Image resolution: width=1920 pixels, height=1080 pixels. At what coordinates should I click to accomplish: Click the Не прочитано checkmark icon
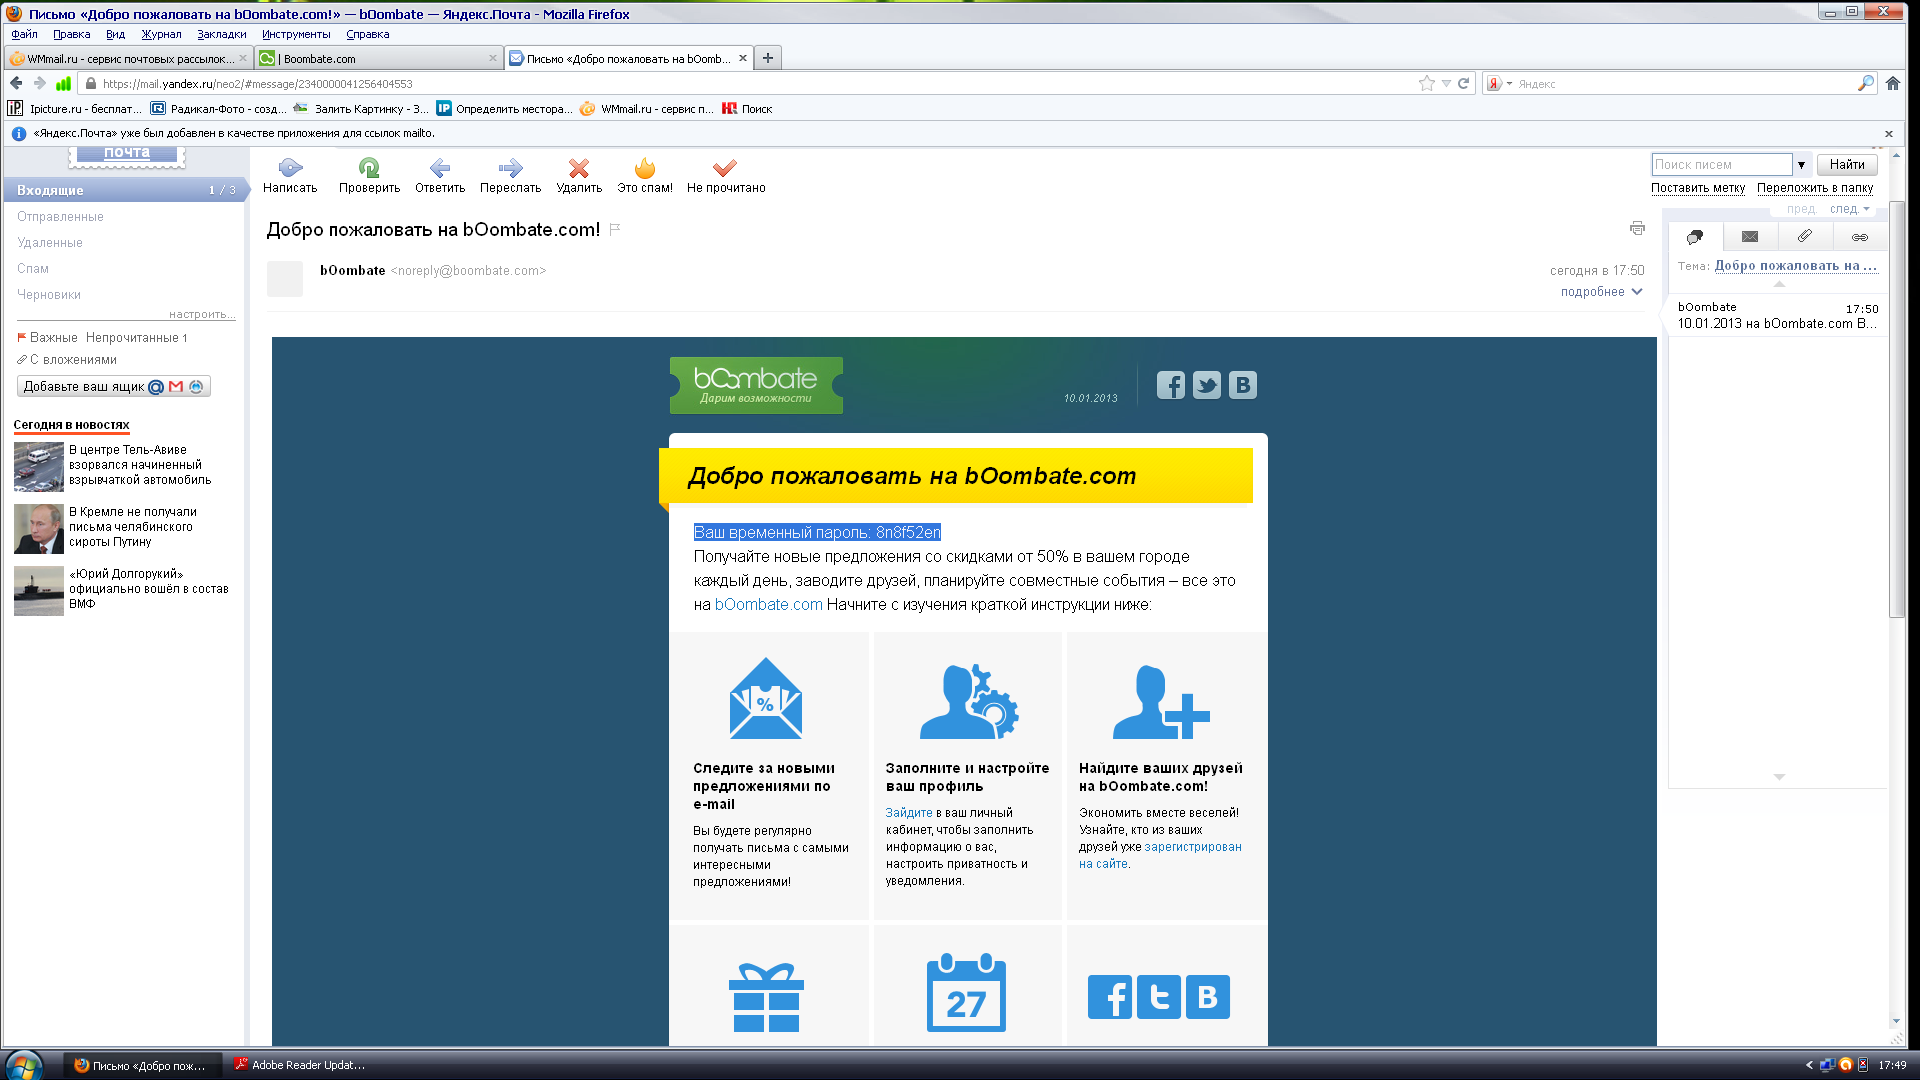[725, 168]
